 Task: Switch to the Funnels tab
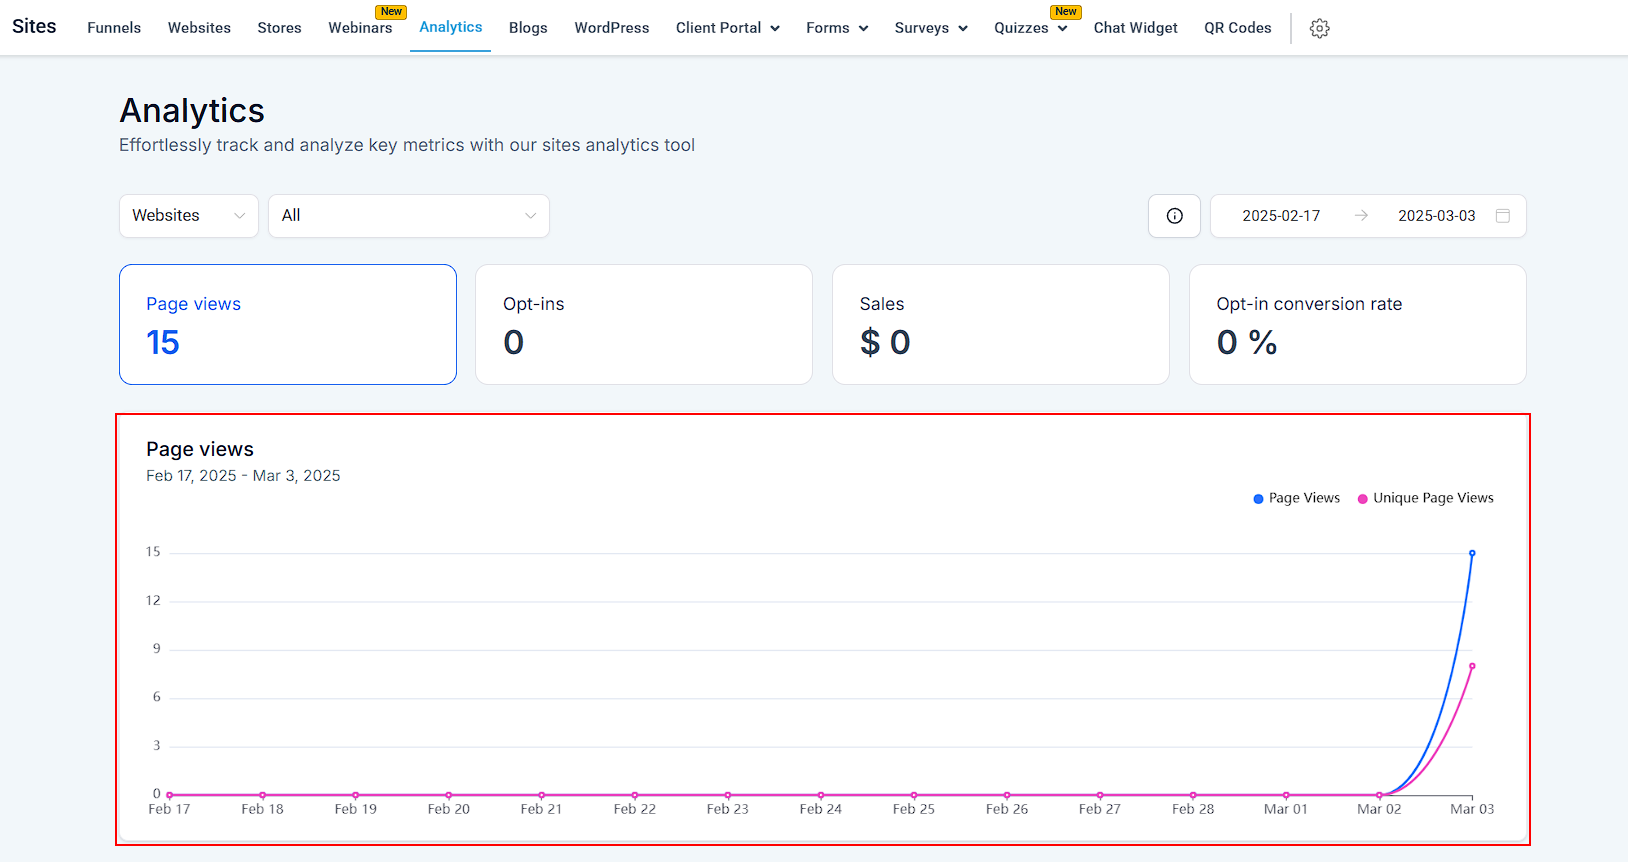pos(114,28)
